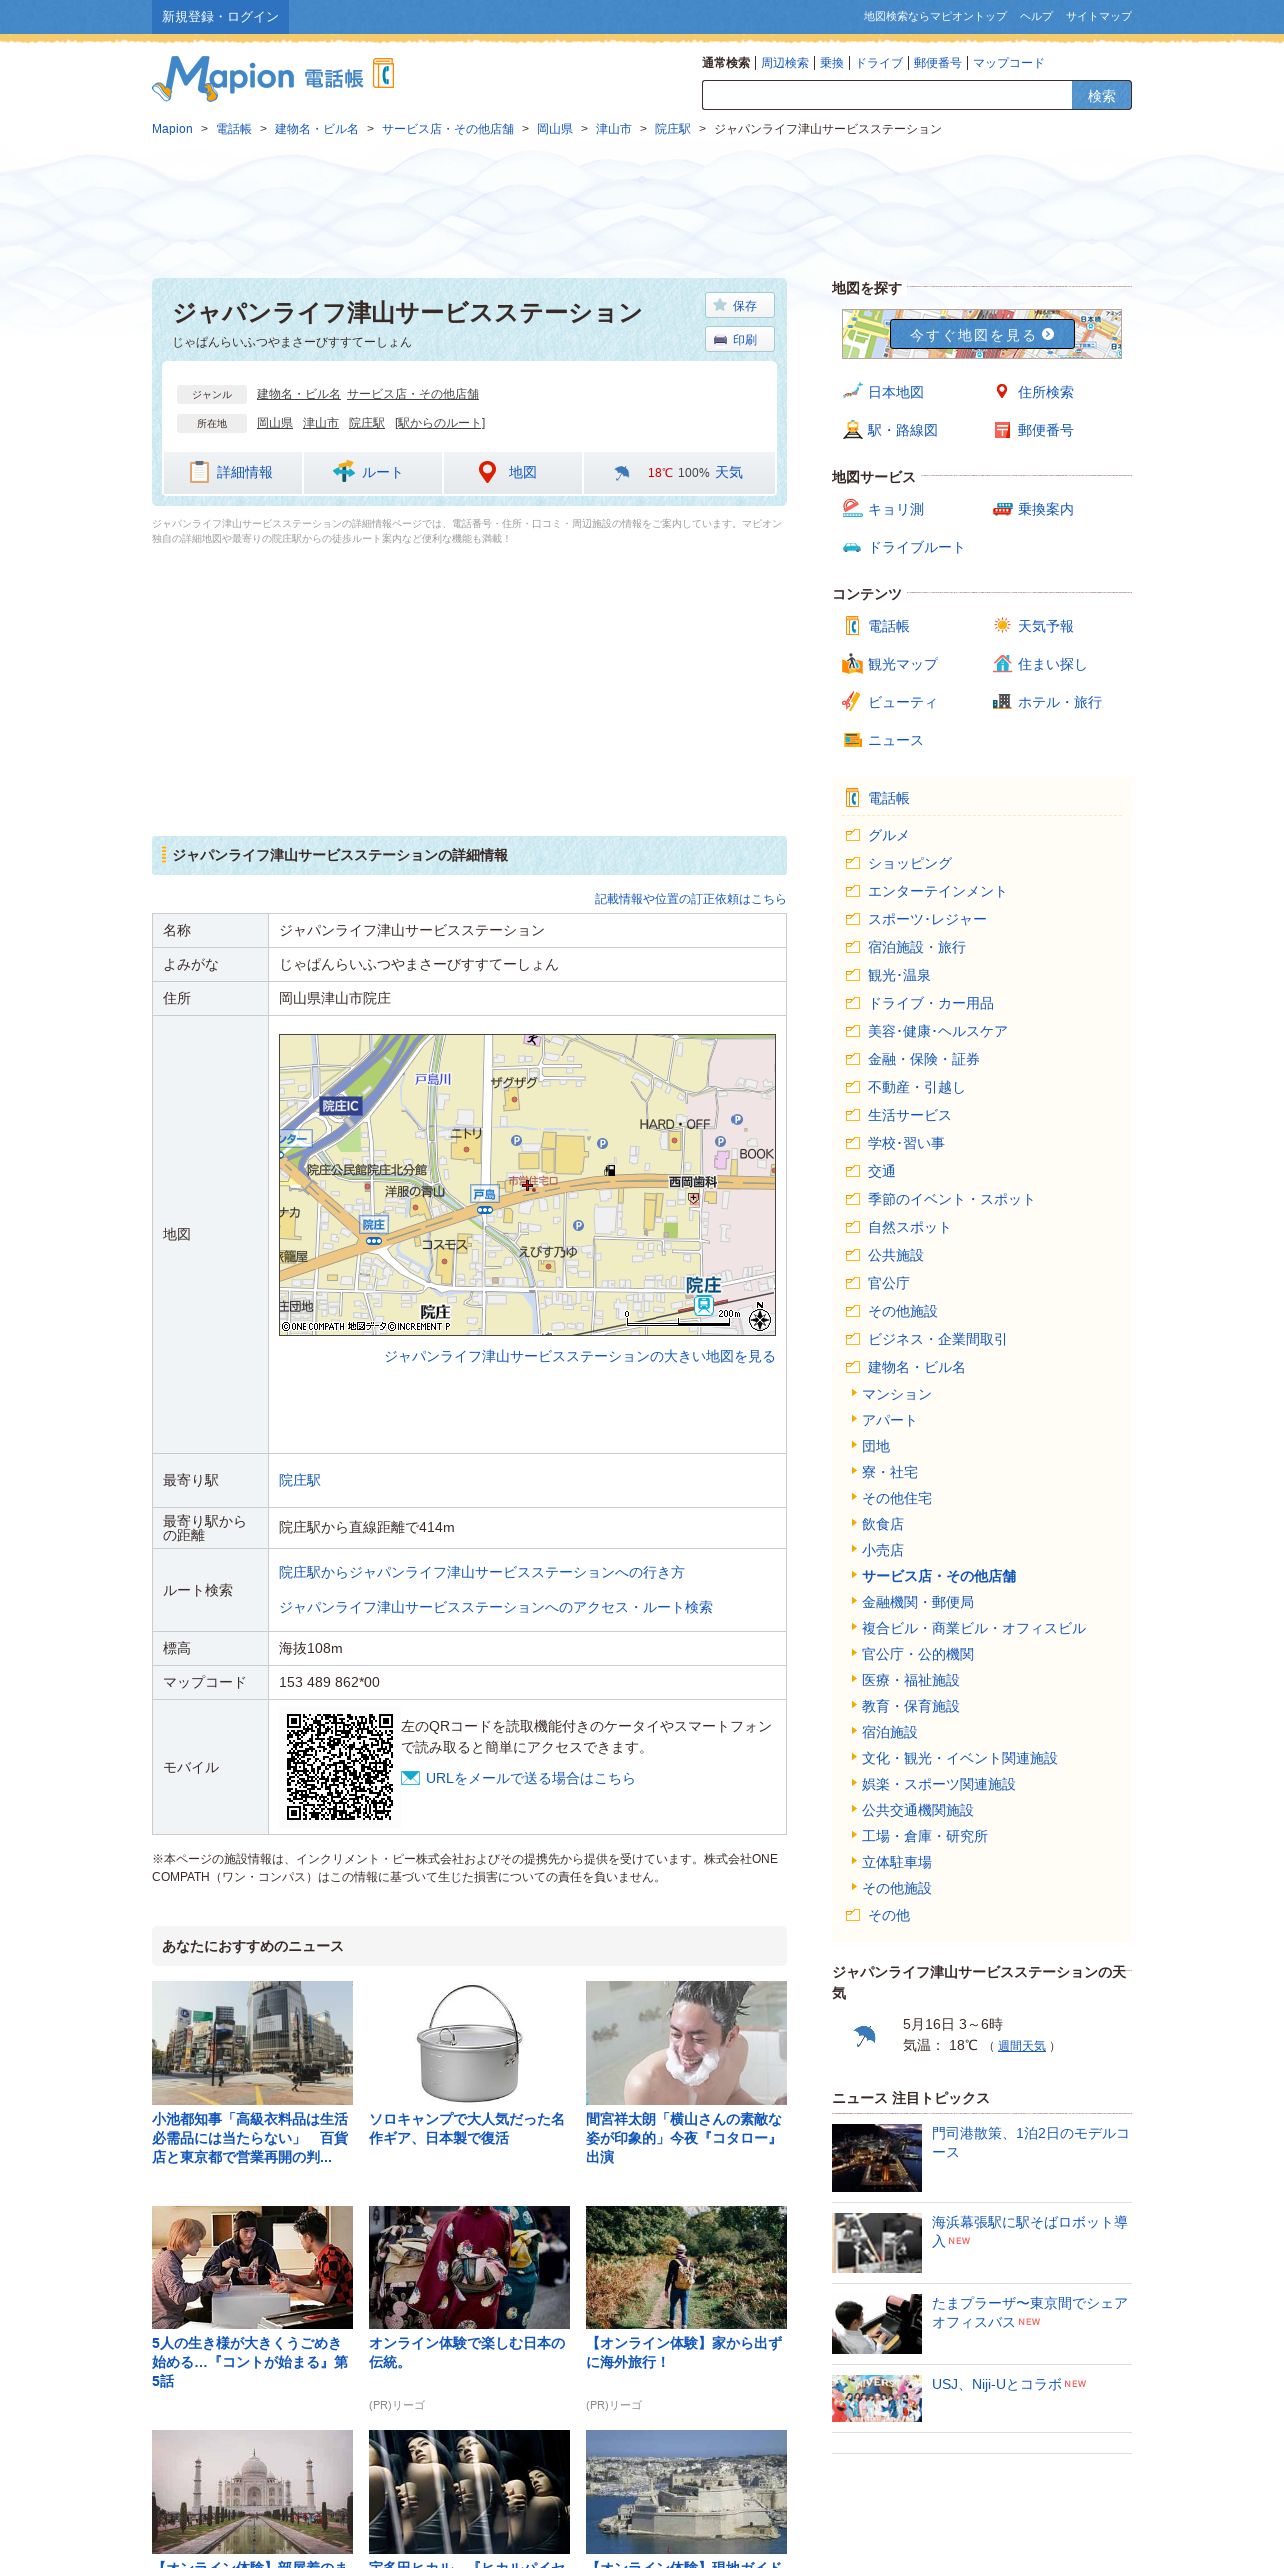This screenshot has height=2568, width=1284.
Task: Click the Mapion 電話帳 logo
Action: (273, 78)
